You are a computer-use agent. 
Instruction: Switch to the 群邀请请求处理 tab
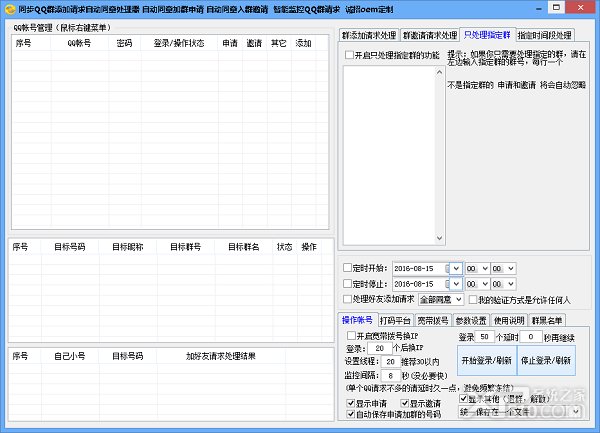(430, 35)
